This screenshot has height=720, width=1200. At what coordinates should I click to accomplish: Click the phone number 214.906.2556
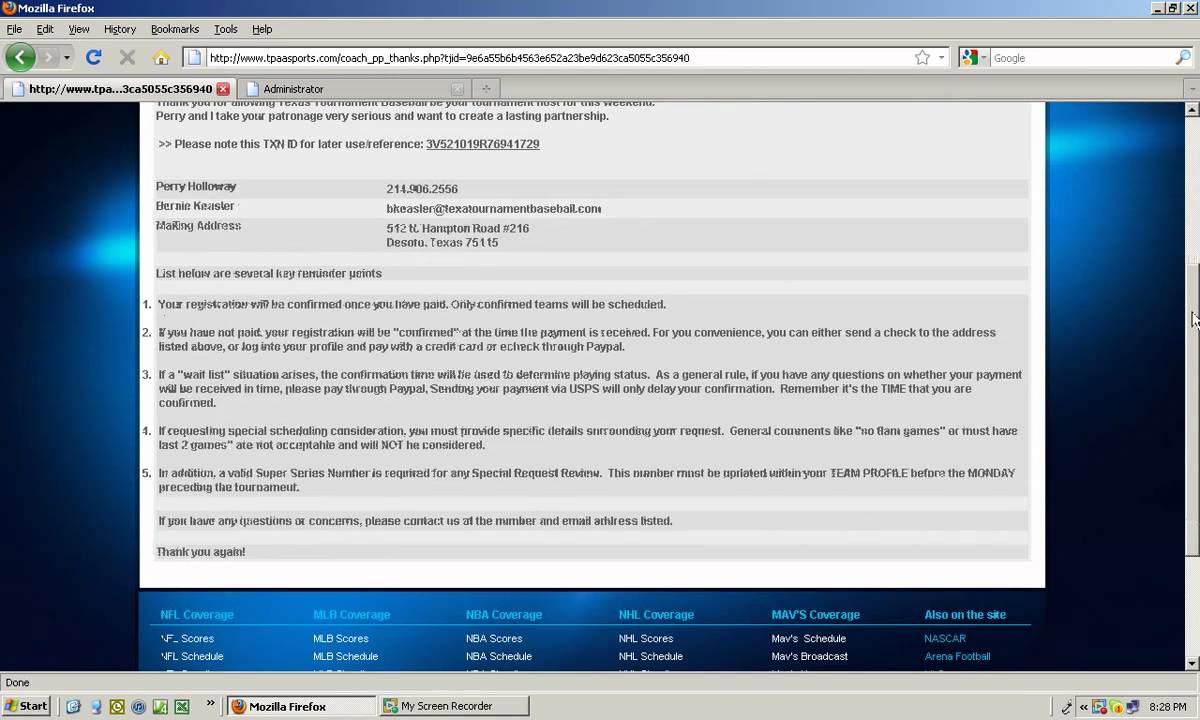pyautogui.click(x=422, y=189)
